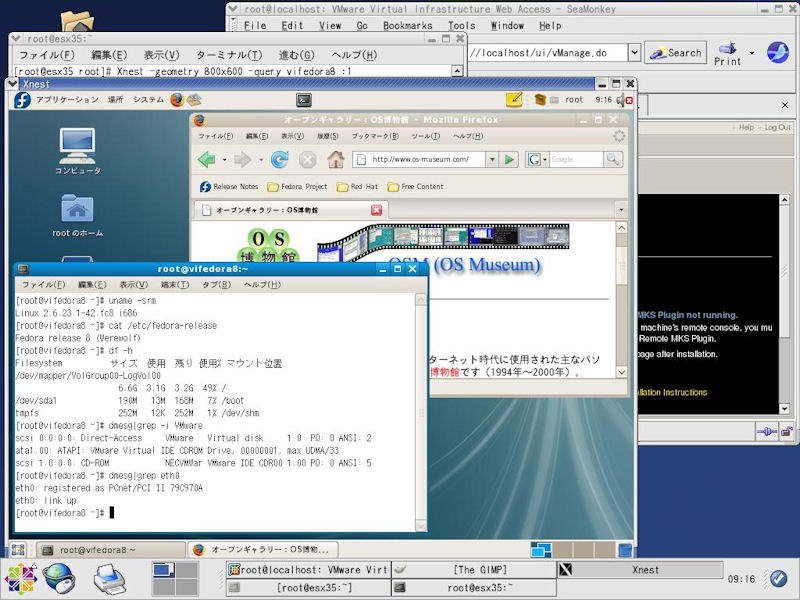Go to Firefox home page icon
The height and width of the screenshot is (600, 800).
(335, 160)
